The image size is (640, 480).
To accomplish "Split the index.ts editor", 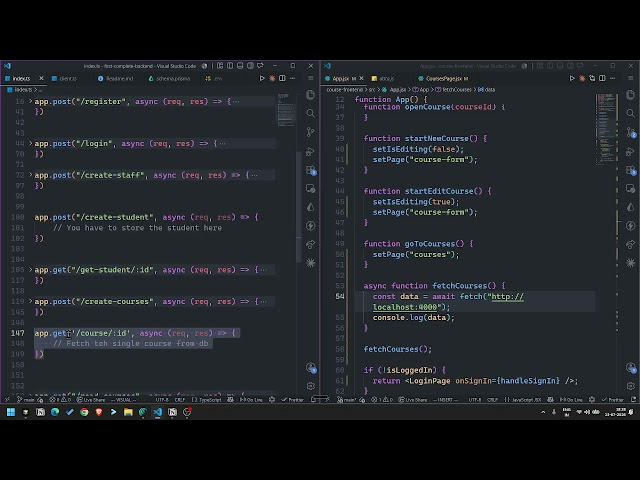I will (x=282, y=78).
